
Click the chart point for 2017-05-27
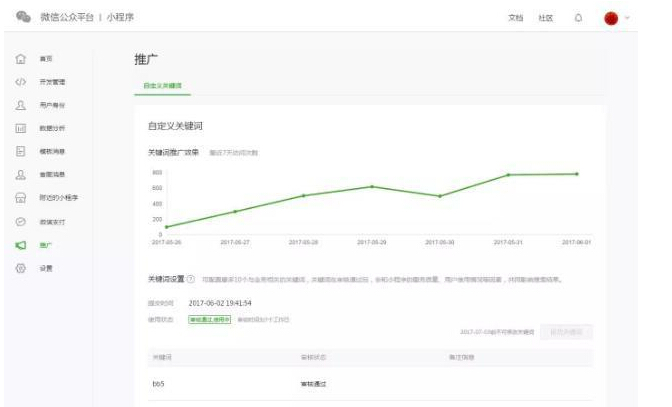[235, 212]
